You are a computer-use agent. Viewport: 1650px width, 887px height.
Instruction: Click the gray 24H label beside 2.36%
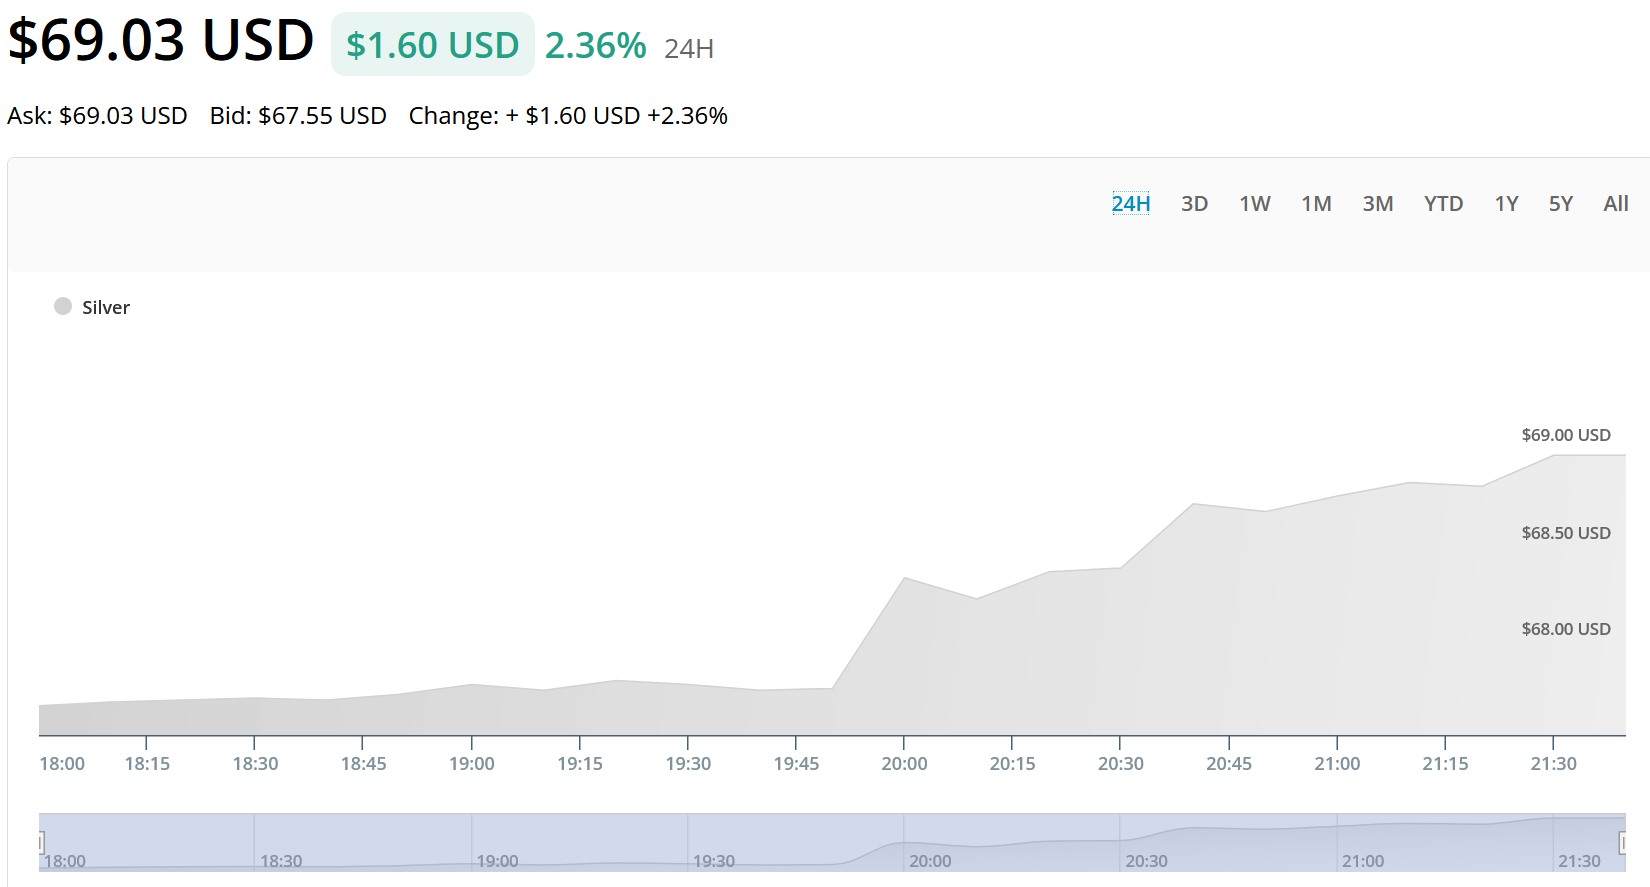(x=689, y=49)
